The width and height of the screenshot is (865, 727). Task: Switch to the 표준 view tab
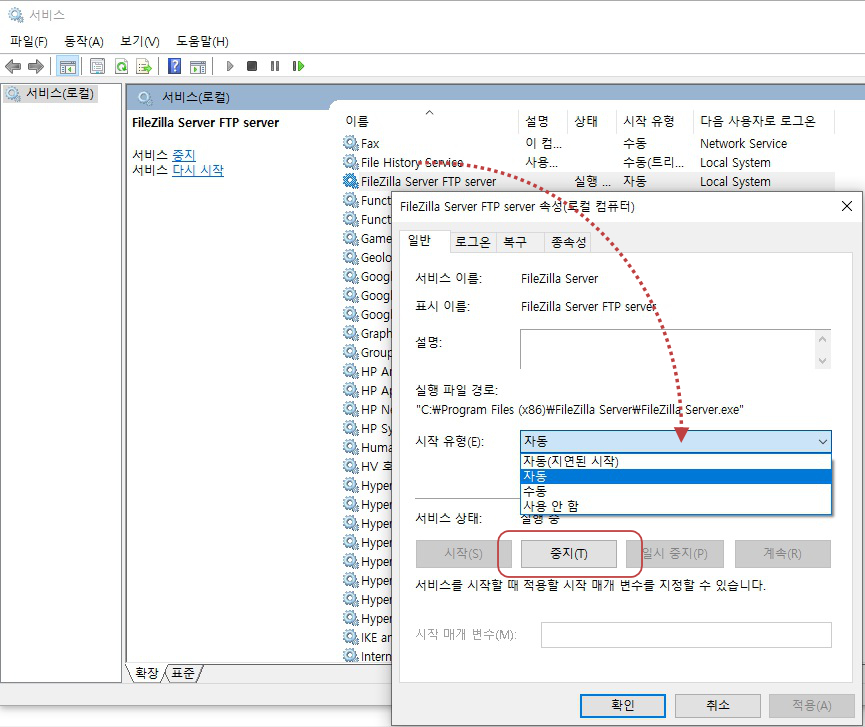[183, 673]
